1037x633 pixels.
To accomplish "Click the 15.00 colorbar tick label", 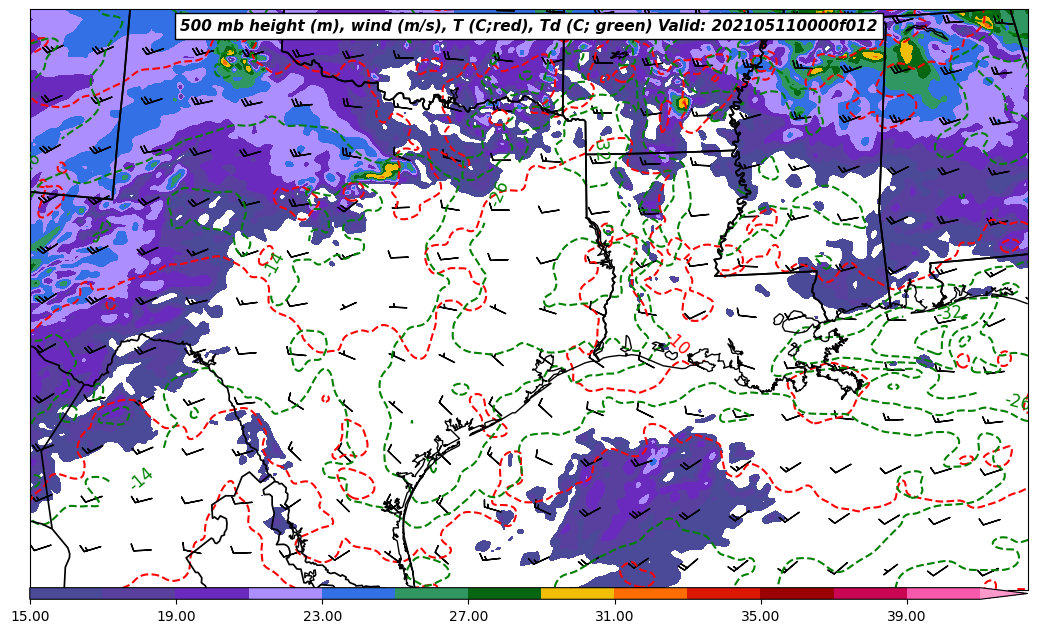I will [30, 616].
